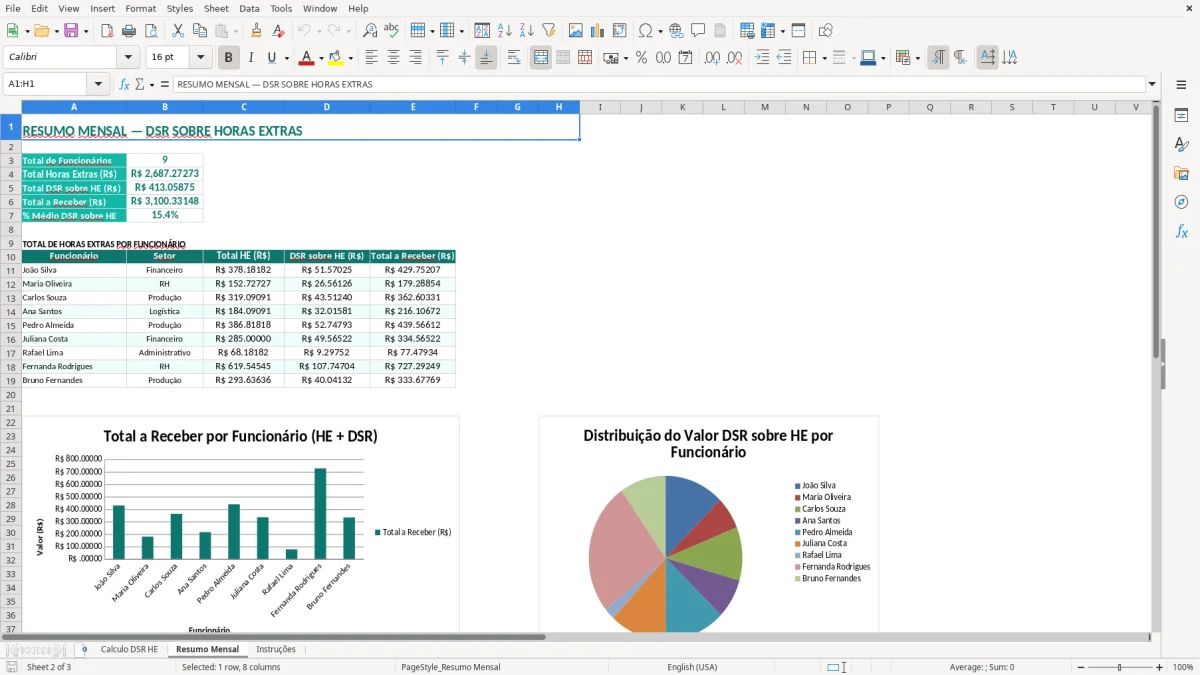Expand the formula bar
The image size is (1200, 675).
click(x=1153, y=84)
